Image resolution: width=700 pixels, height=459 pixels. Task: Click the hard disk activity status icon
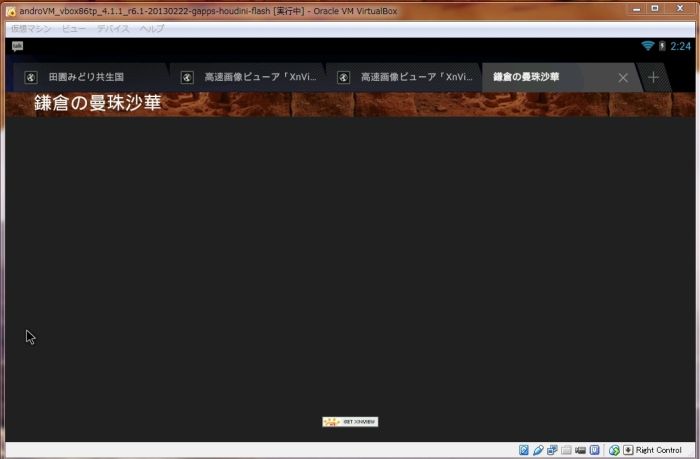(x=524, y=450)
